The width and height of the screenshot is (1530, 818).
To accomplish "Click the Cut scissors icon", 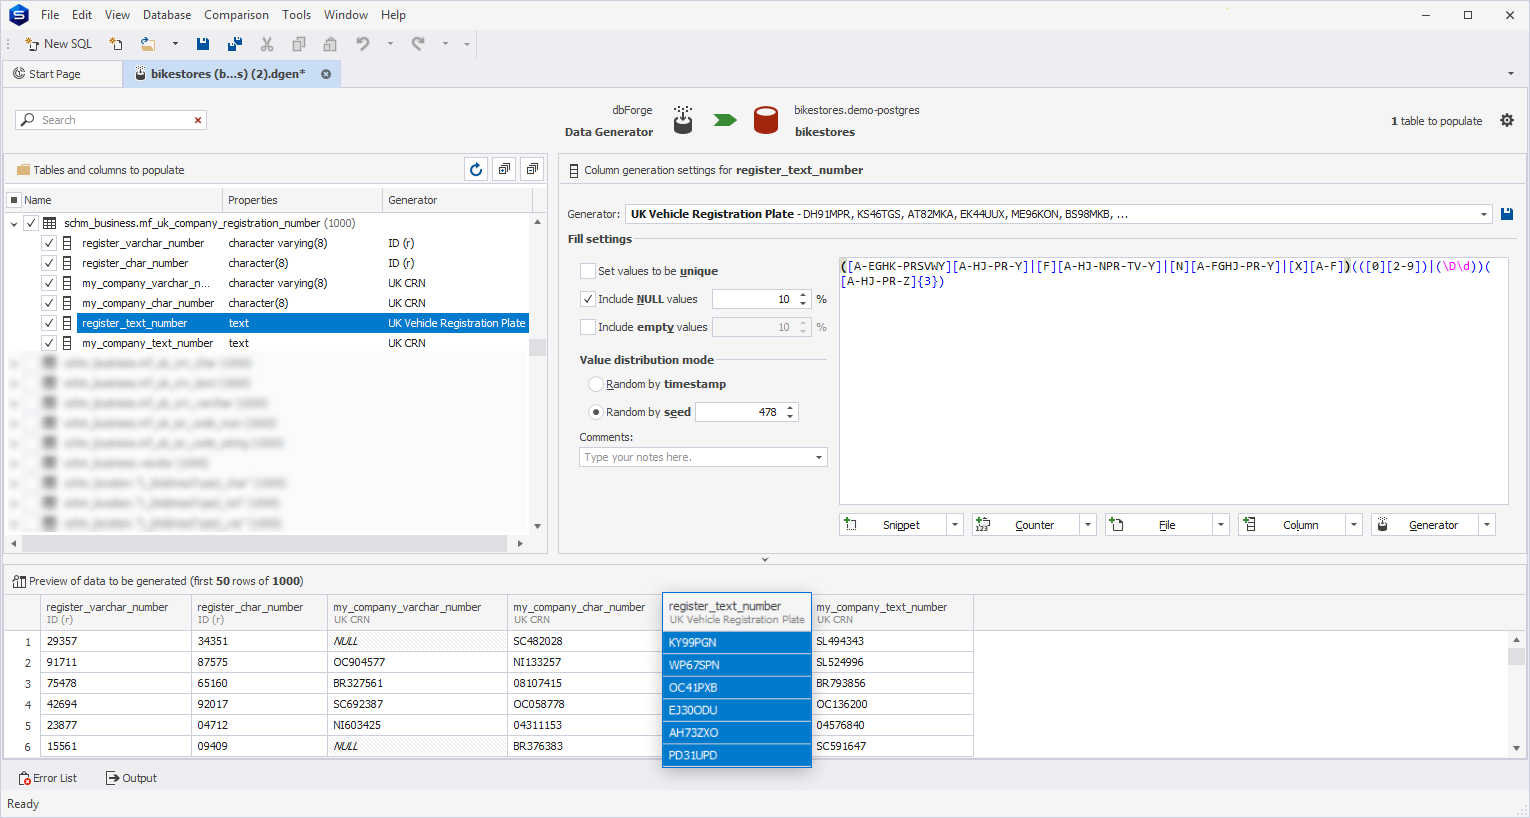I will point(267,44).
